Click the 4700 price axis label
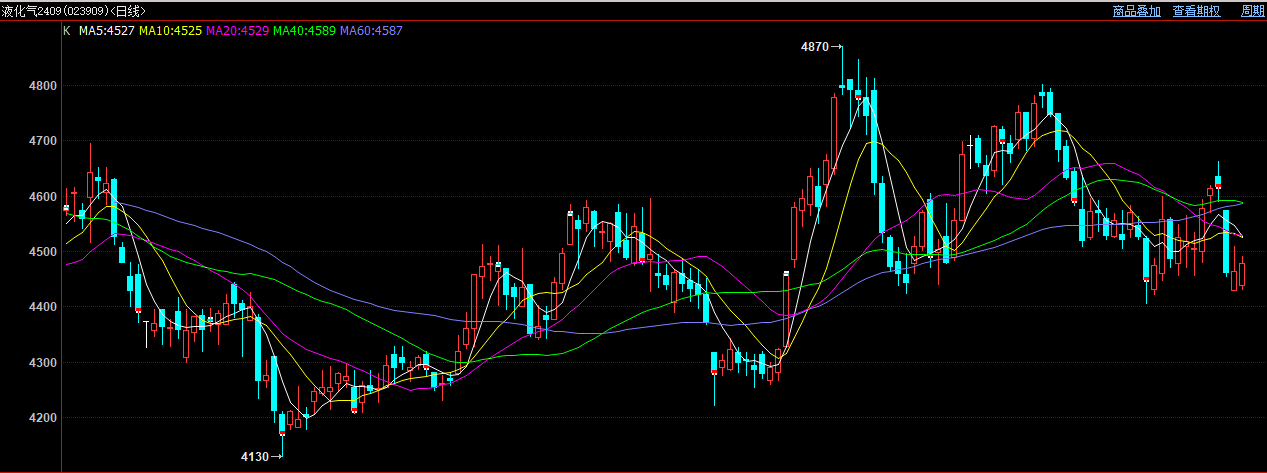 click(42, 141)
